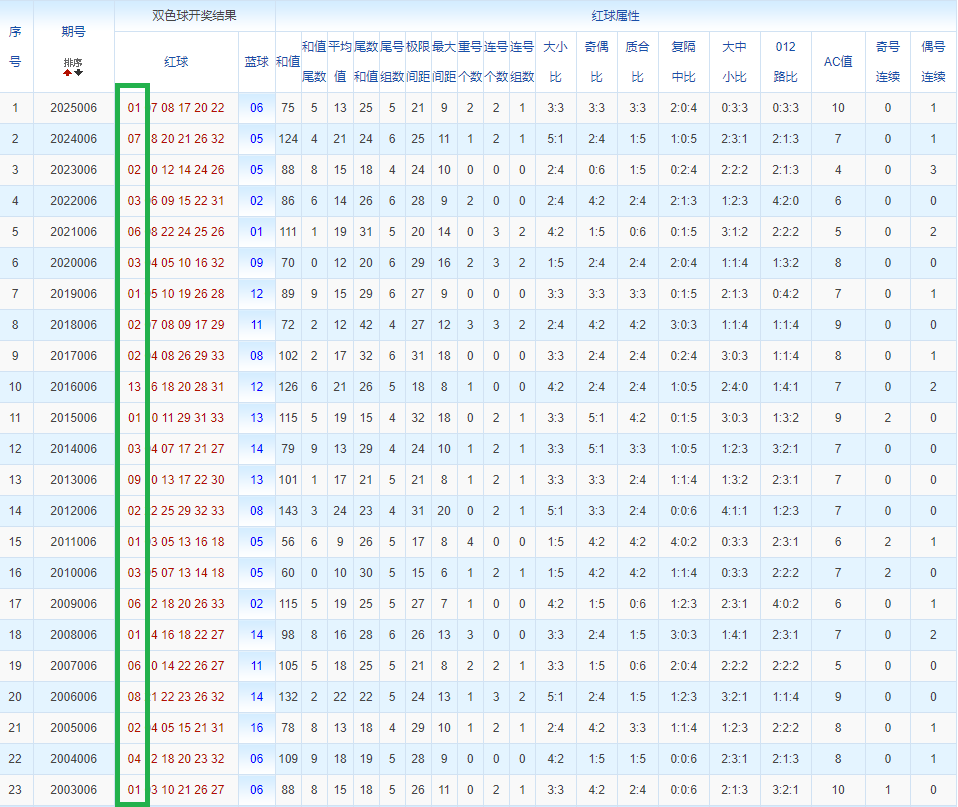Select period 2006006 cell
The image size is (958, 807).
click(73, 697)
